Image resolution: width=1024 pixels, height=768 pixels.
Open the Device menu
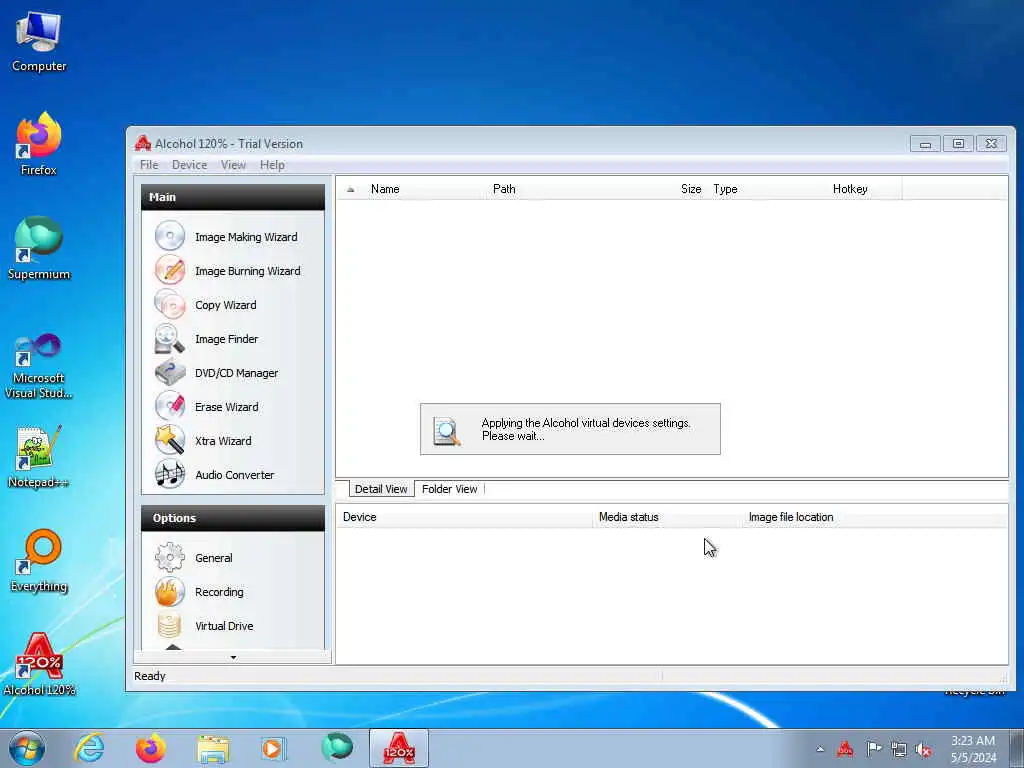pyautogui.click(x=189, y=165)
